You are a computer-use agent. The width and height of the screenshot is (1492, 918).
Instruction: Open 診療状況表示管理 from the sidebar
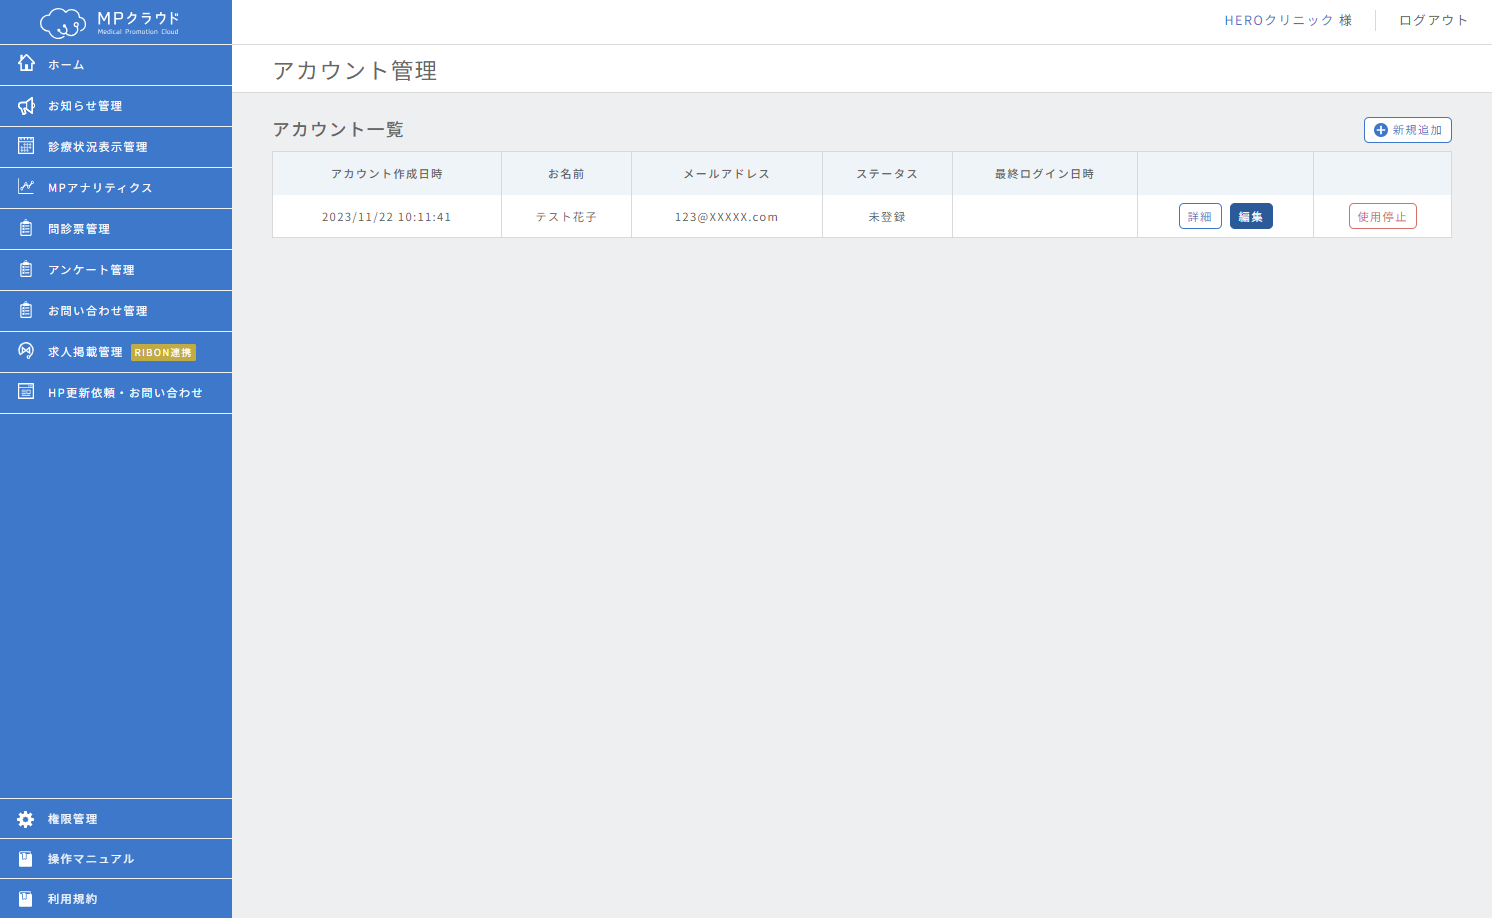(x=116, y=147)
